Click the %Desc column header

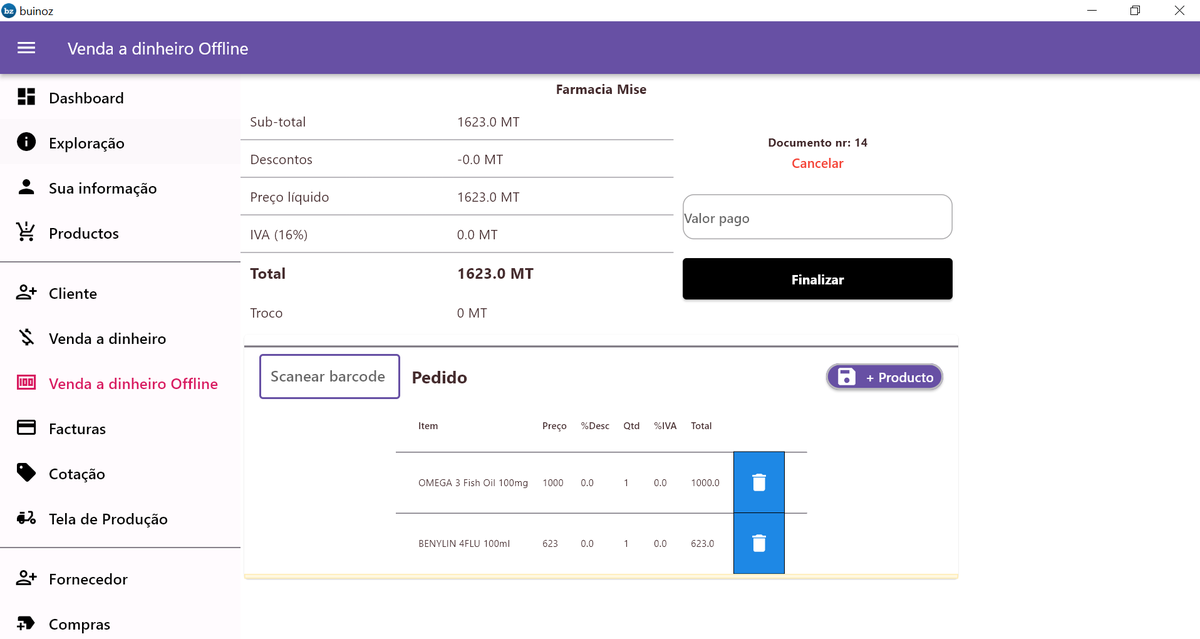595,426
